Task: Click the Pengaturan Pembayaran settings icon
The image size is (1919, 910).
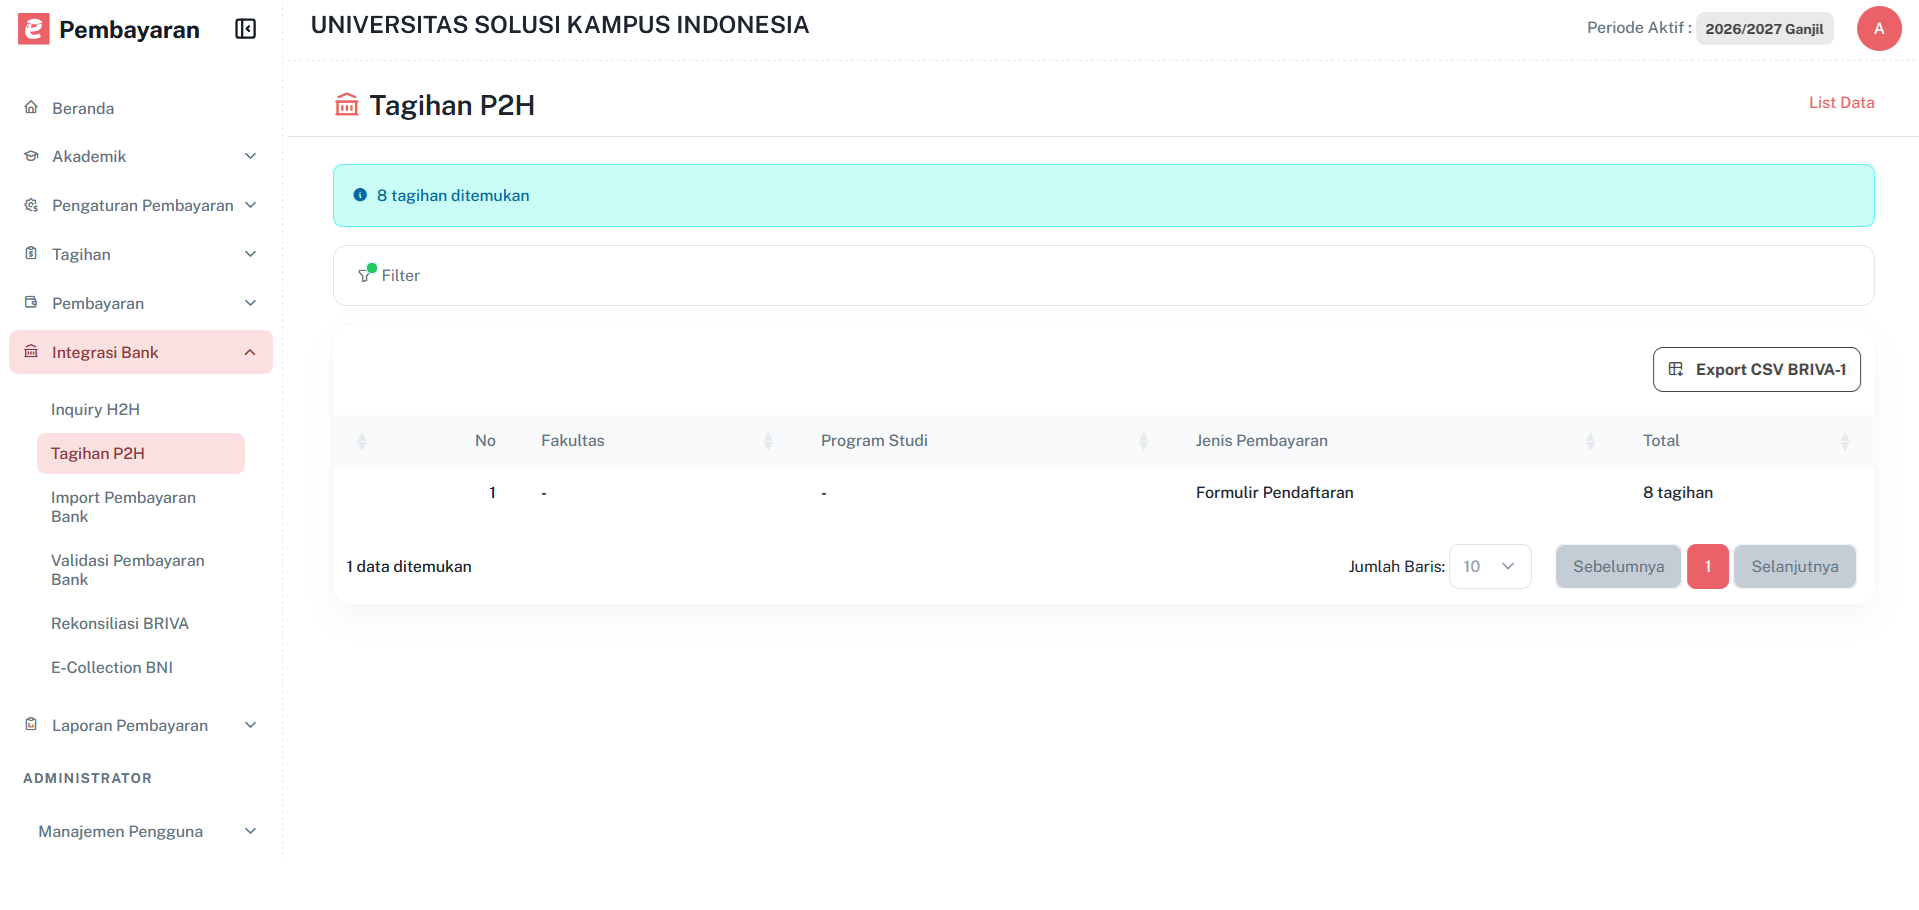Action: point(31,205)
